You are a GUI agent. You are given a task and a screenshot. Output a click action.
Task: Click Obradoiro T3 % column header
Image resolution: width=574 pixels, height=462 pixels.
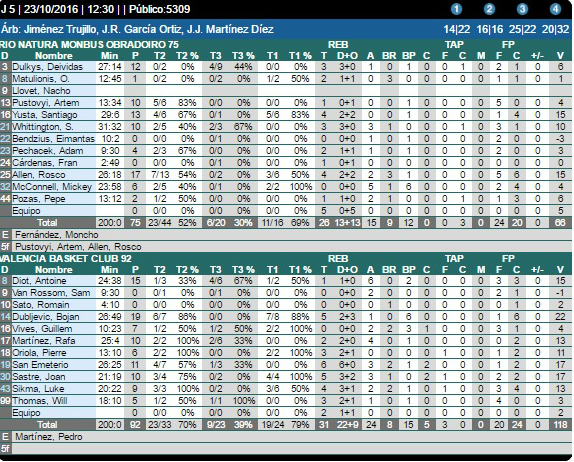[x=243, y=56]
